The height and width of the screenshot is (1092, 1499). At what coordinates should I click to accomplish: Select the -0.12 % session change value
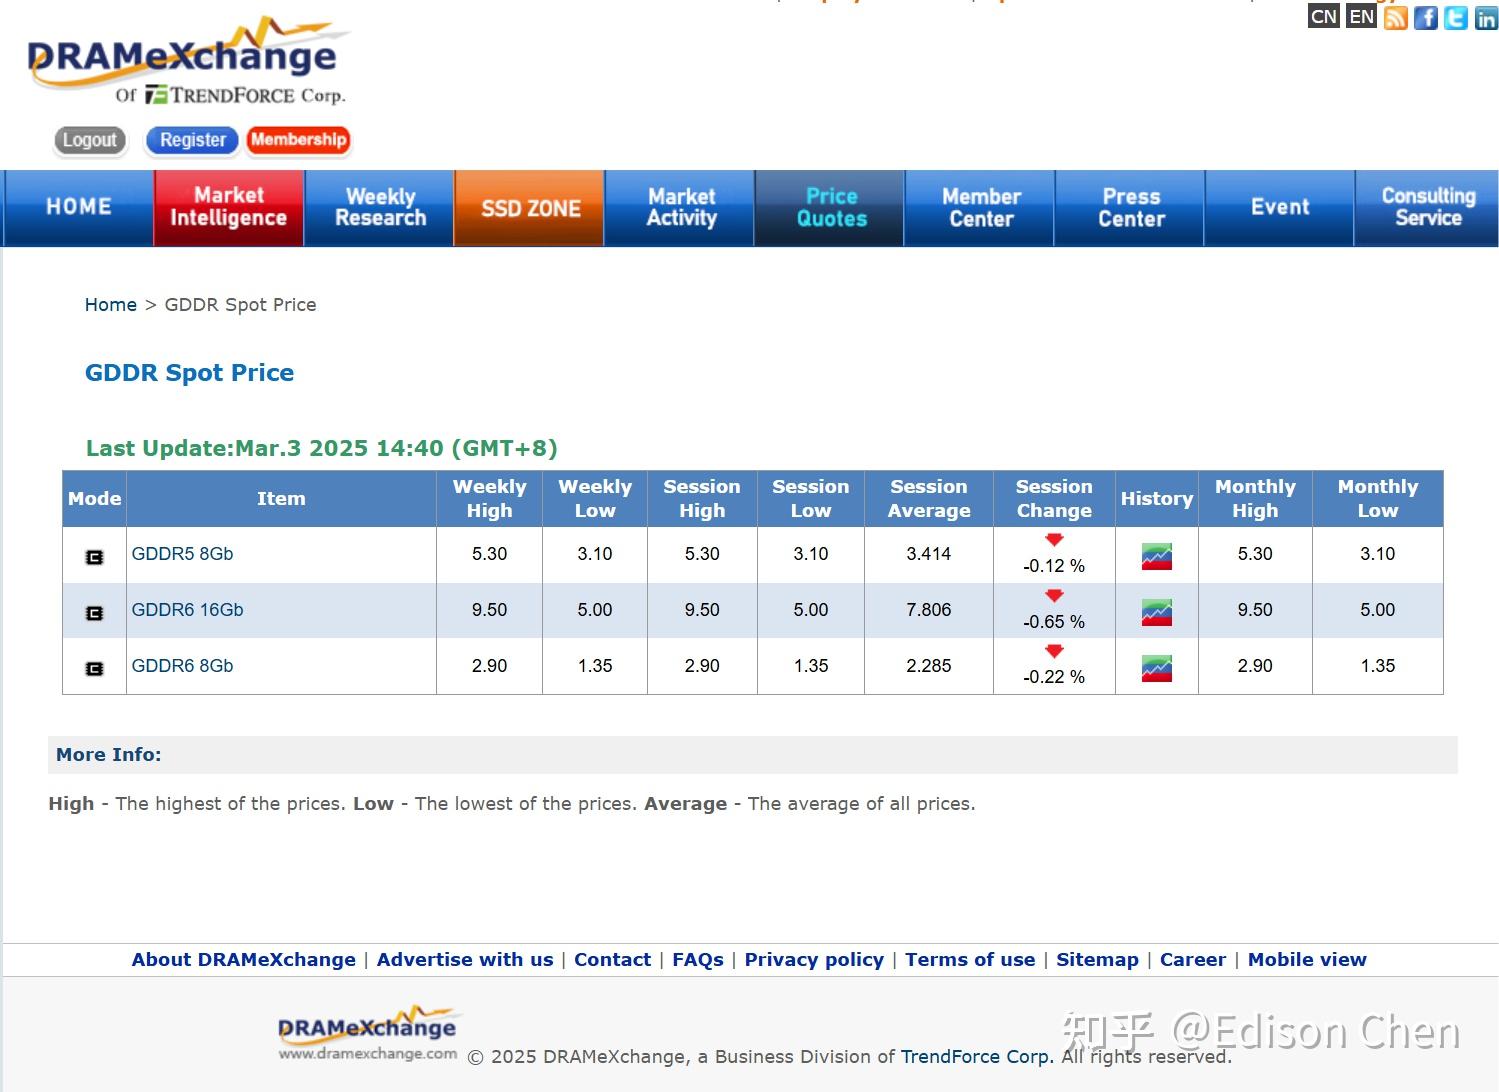pyautogui.click(x=1054, y=566)
